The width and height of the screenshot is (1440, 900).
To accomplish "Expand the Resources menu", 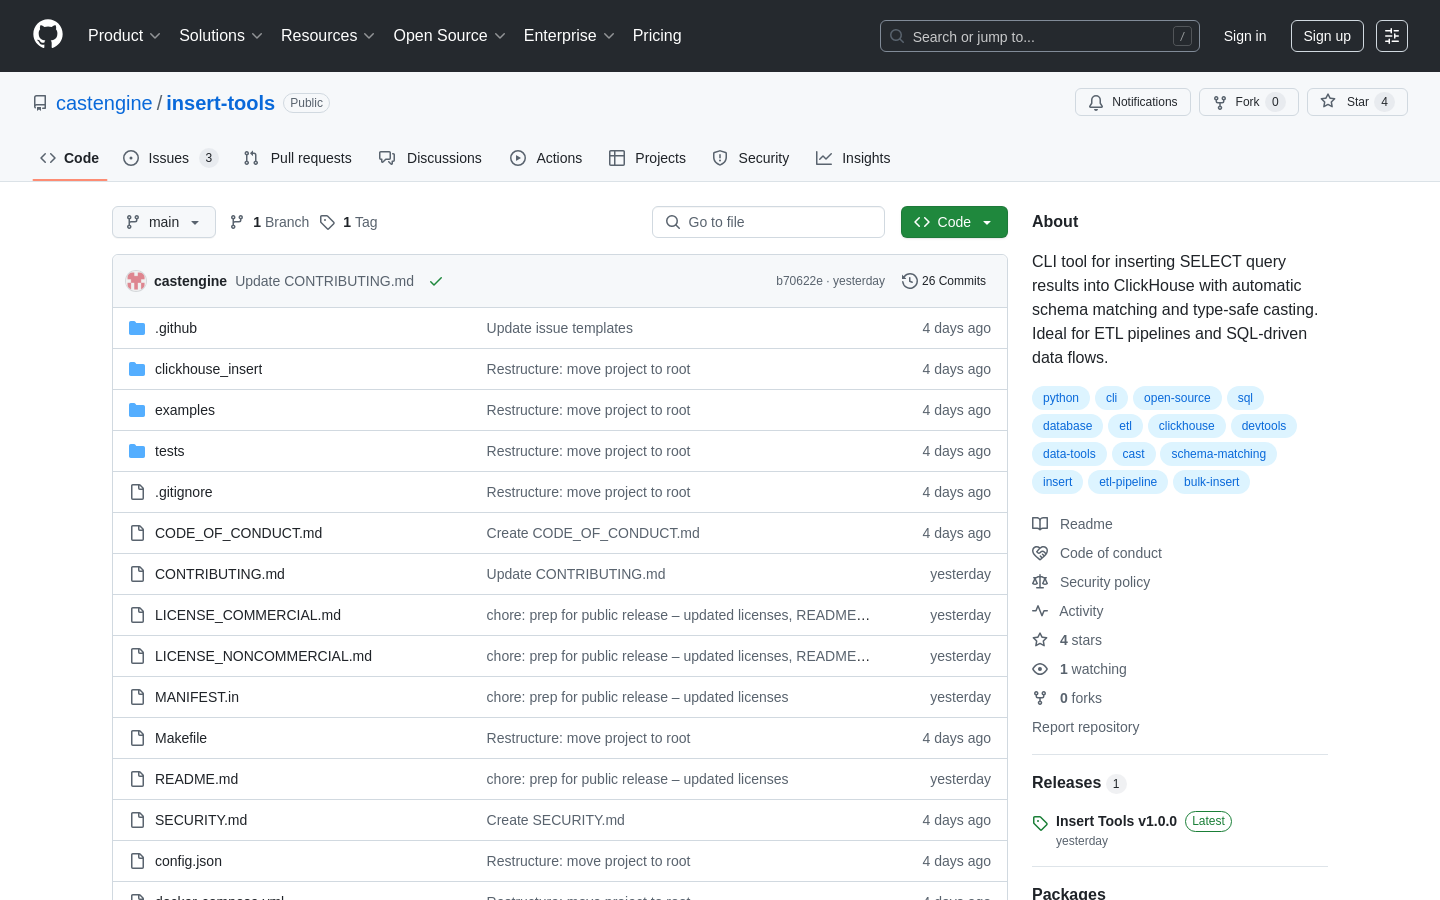I will click(328, 36).
